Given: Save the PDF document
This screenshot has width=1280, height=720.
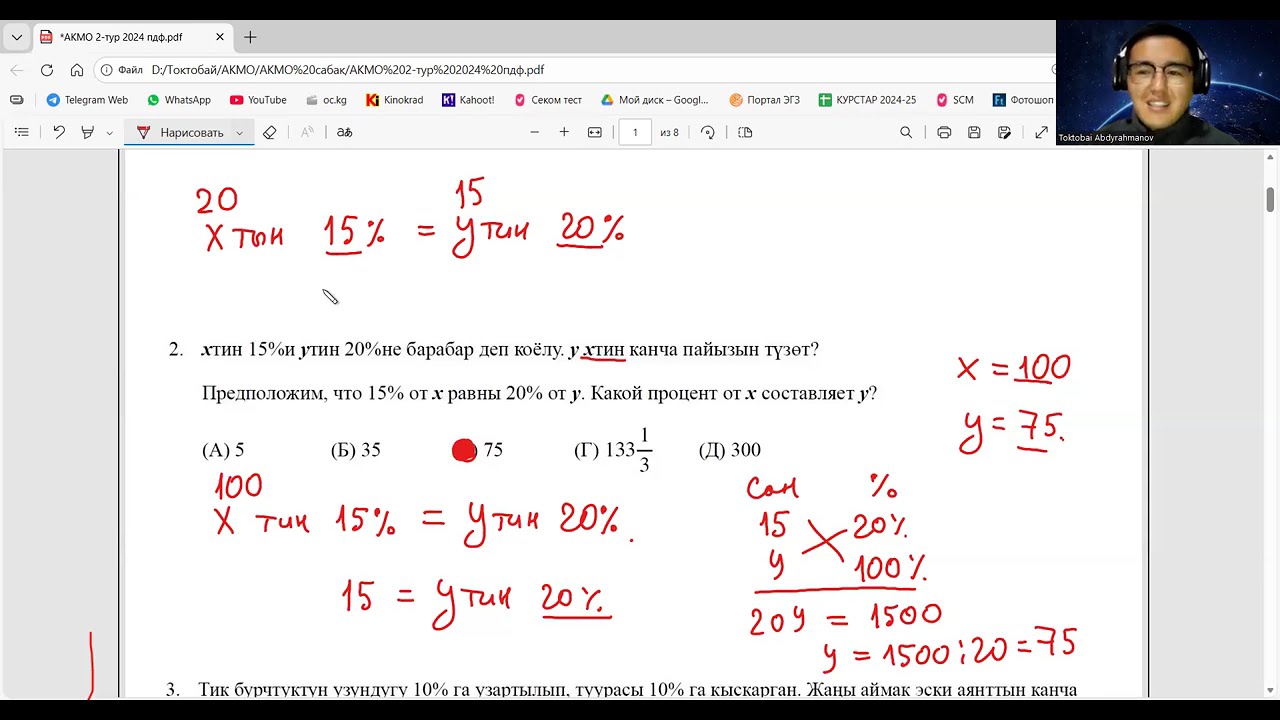Looking at the screenshot, I should click(974, 132).
